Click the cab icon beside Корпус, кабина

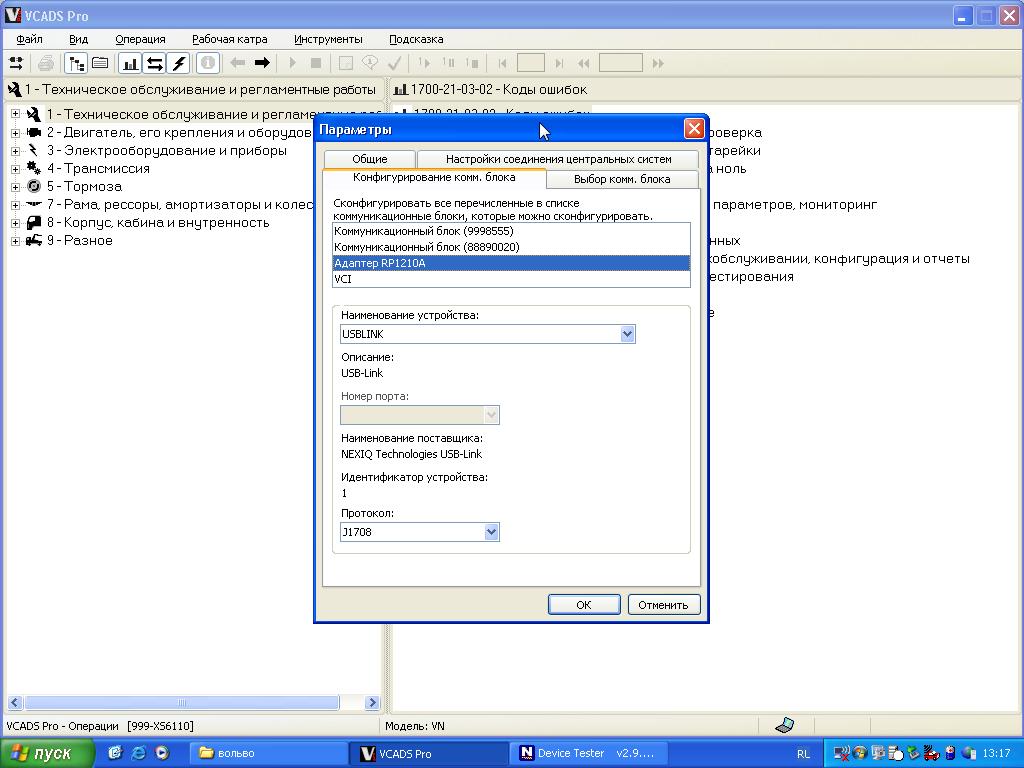coord(33,222)
